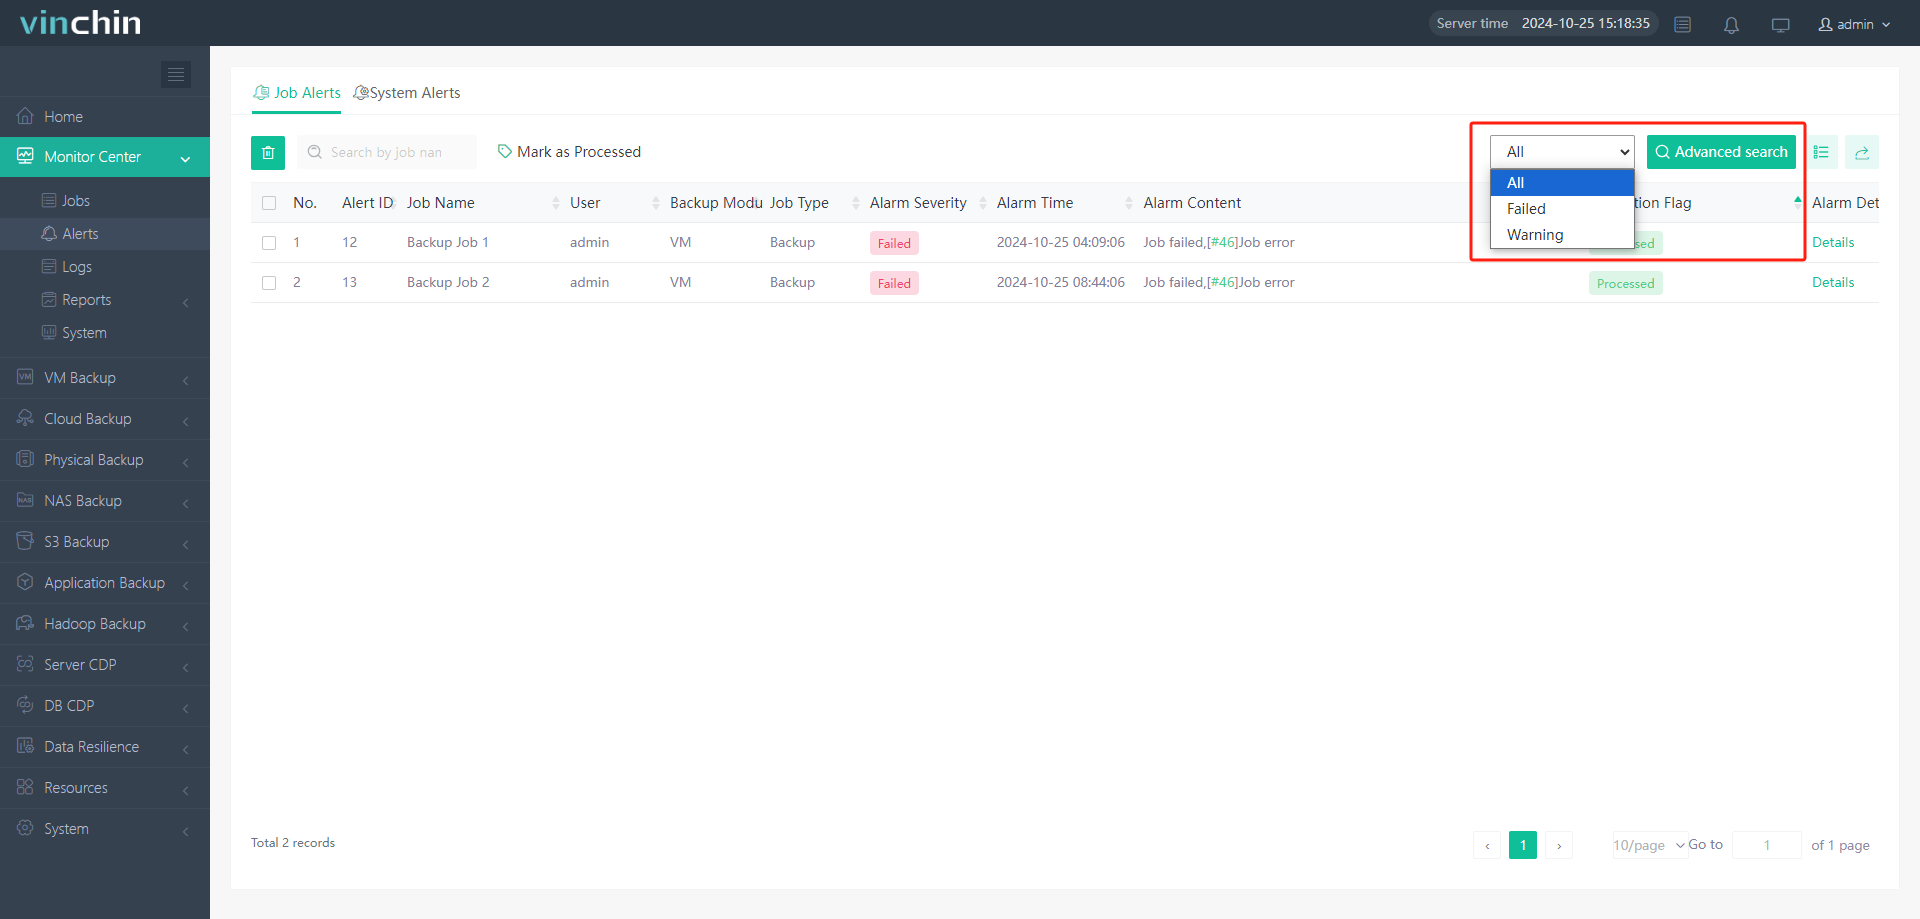1920x919 pixels.
Task: Check the box for Backup Job 1
Action: coord(269,243)
